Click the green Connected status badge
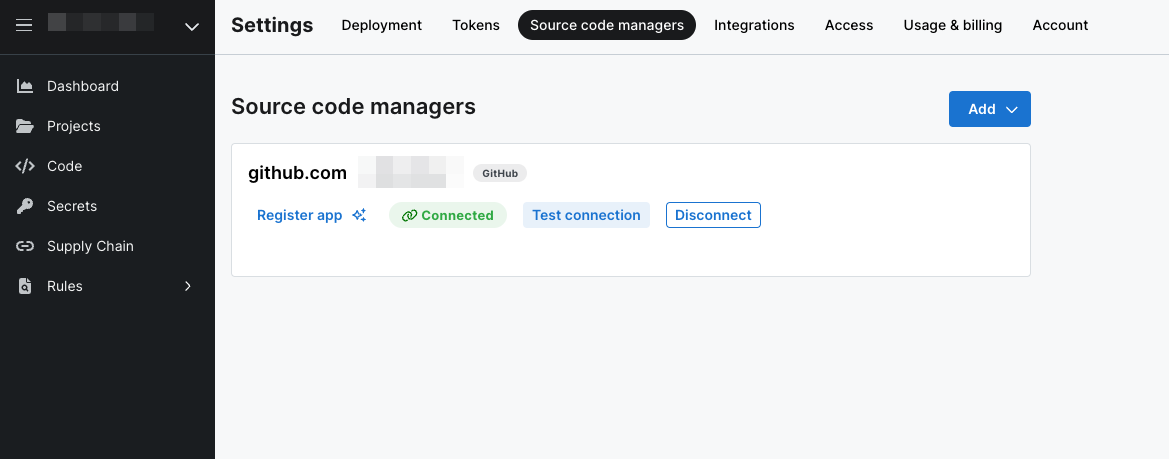Screen dimensions: 1169x459 tap(448, 215)
